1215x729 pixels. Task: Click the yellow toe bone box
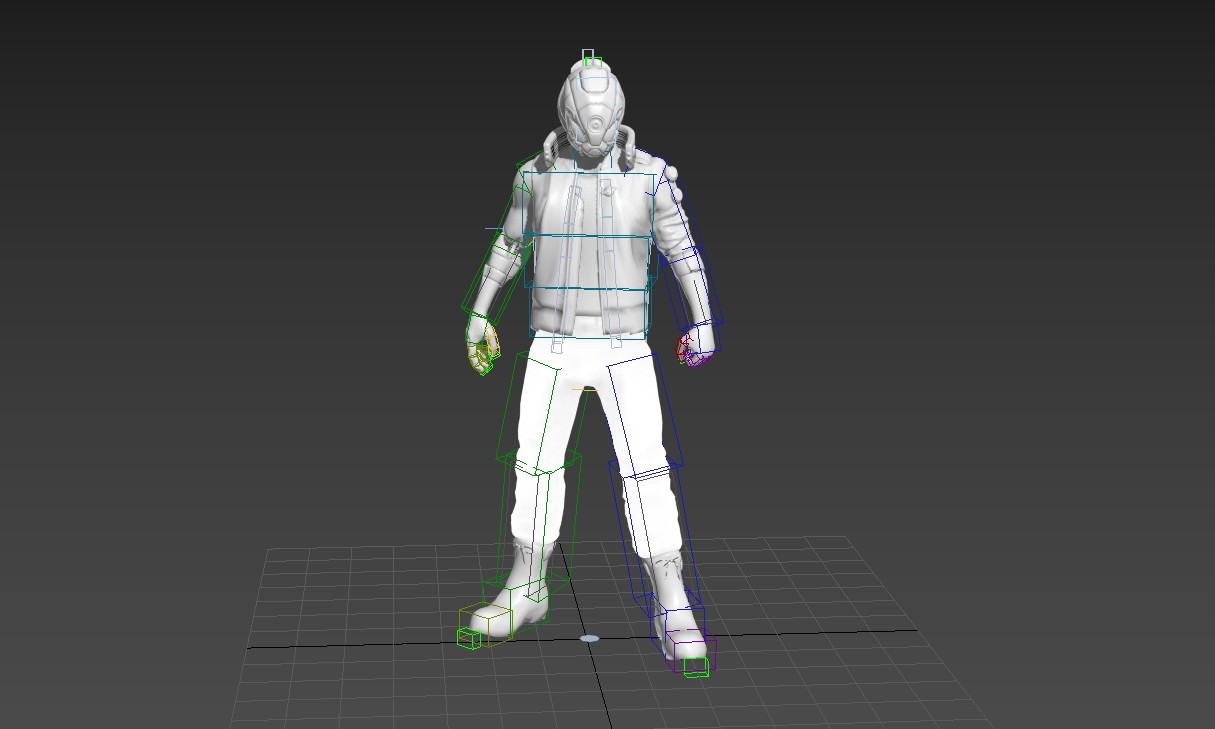[485, 622]
